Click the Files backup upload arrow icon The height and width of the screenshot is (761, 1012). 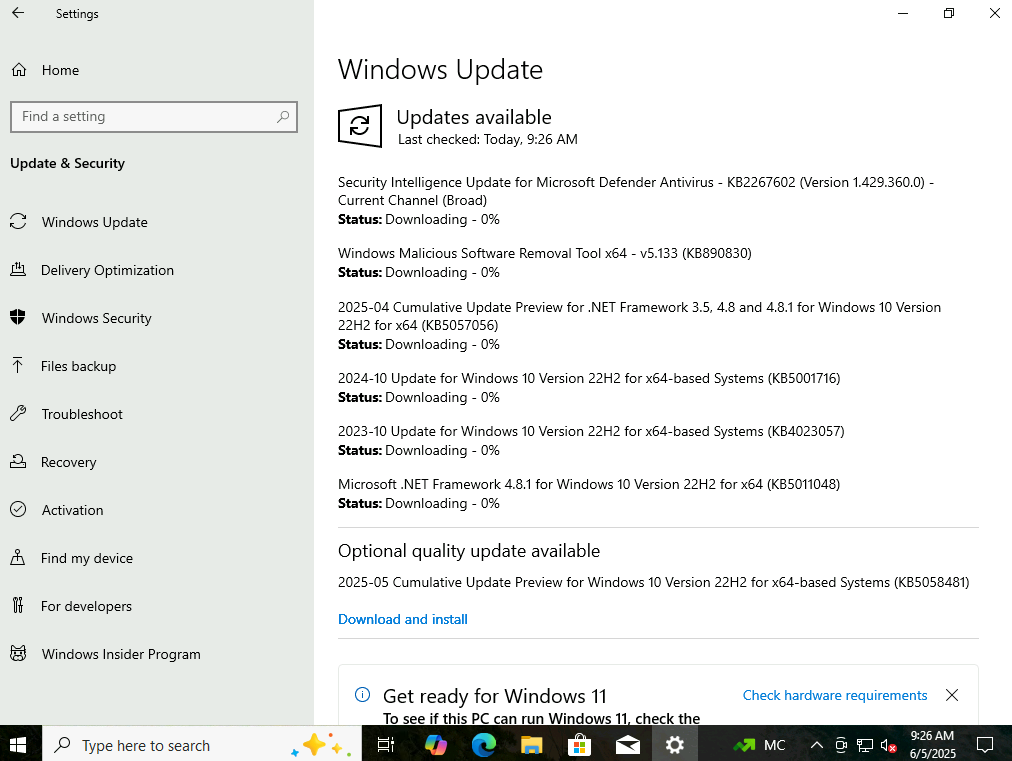(x=18, y=365)
